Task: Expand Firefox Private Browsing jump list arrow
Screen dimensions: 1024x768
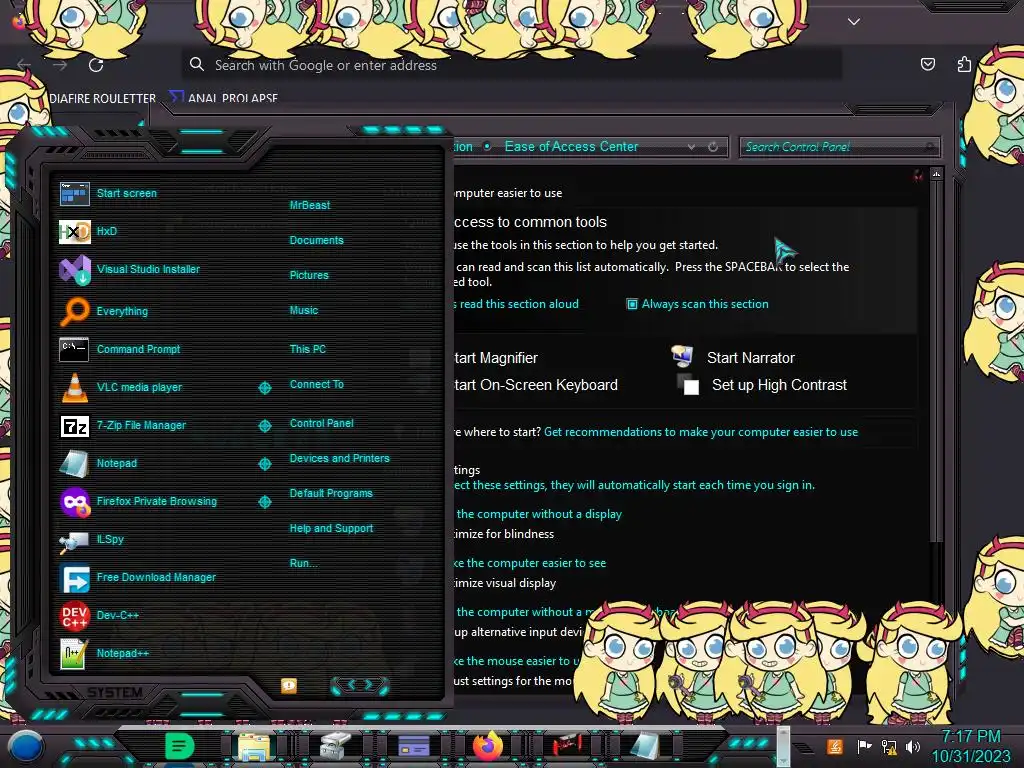Action: [x=264, y=502]
